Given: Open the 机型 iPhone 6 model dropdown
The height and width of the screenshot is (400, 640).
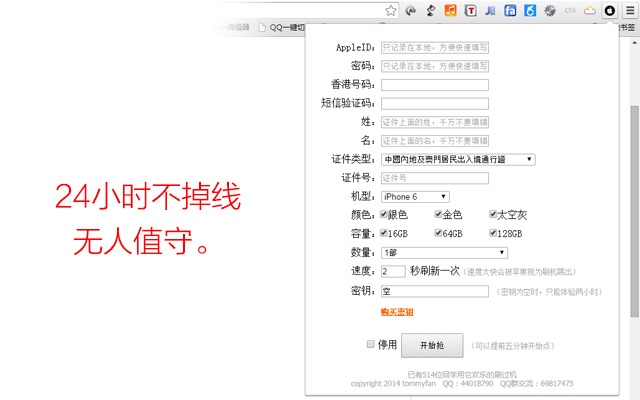Looking at the screenshot, I should pyautogui.click(x=415, y=197).
